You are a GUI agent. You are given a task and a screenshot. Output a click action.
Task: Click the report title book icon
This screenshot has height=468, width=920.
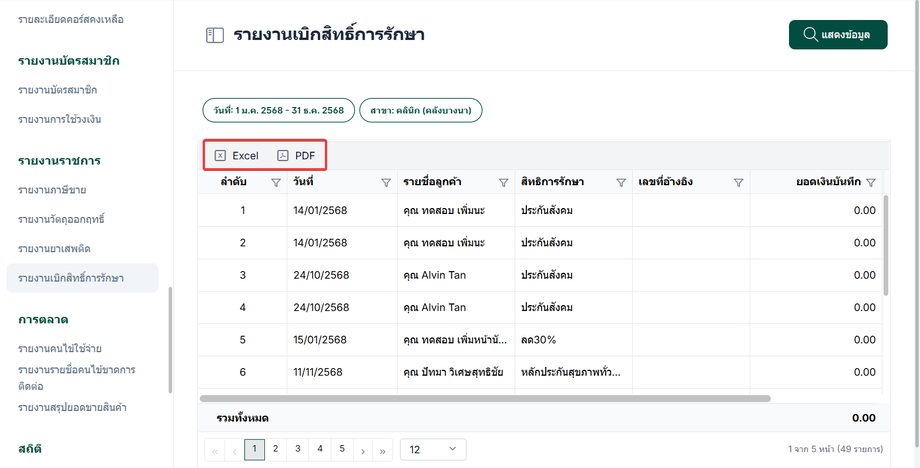(x=215, y=35)
